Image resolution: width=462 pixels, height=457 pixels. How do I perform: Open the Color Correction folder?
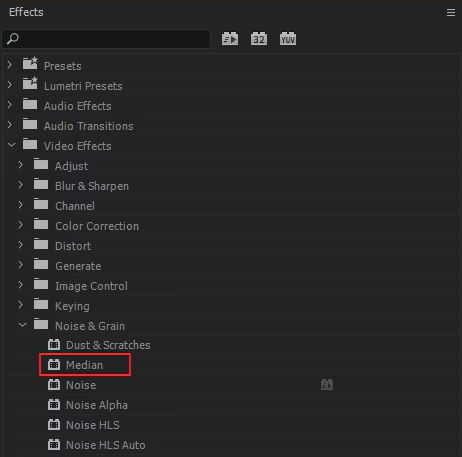21,225
